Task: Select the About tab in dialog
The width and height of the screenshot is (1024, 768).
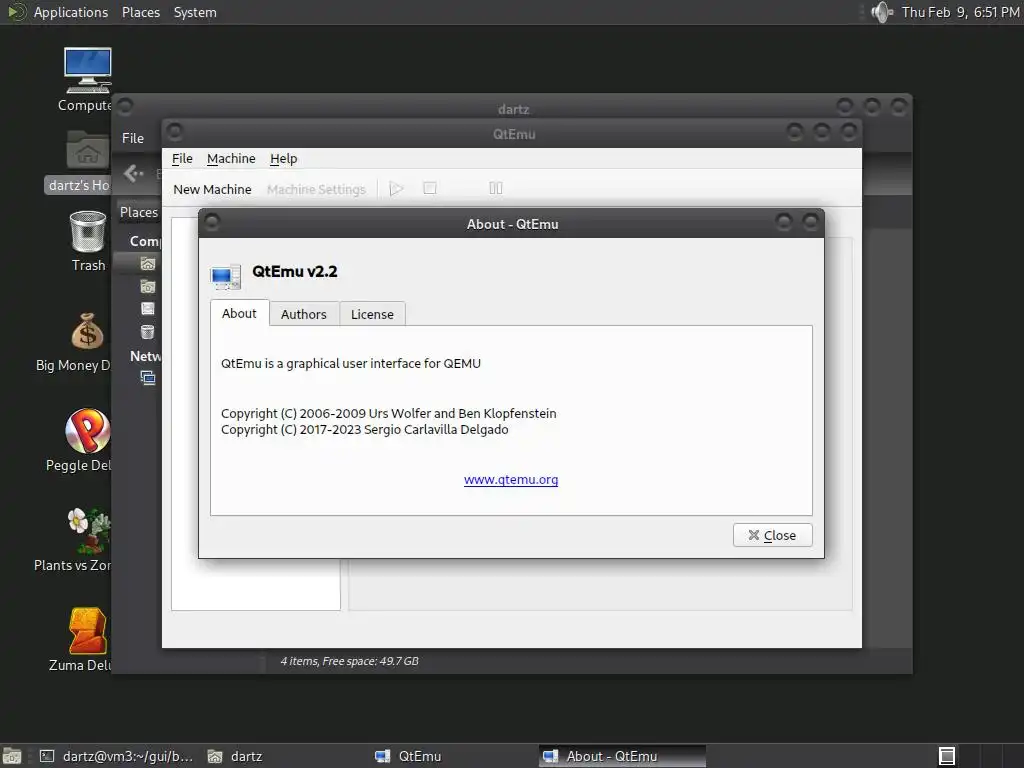Action: pyautogui.click(x=239, y=313)
